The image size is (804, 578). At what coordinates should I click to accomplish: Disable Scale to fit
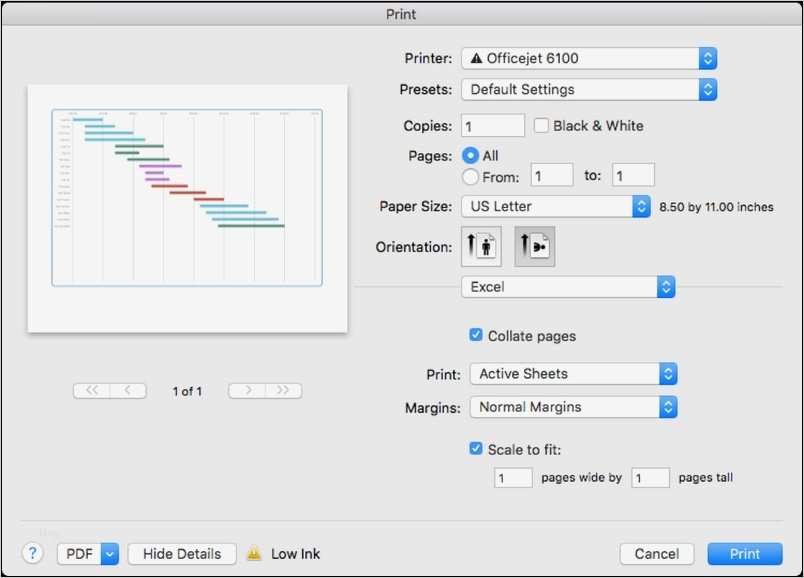(475, 449)
